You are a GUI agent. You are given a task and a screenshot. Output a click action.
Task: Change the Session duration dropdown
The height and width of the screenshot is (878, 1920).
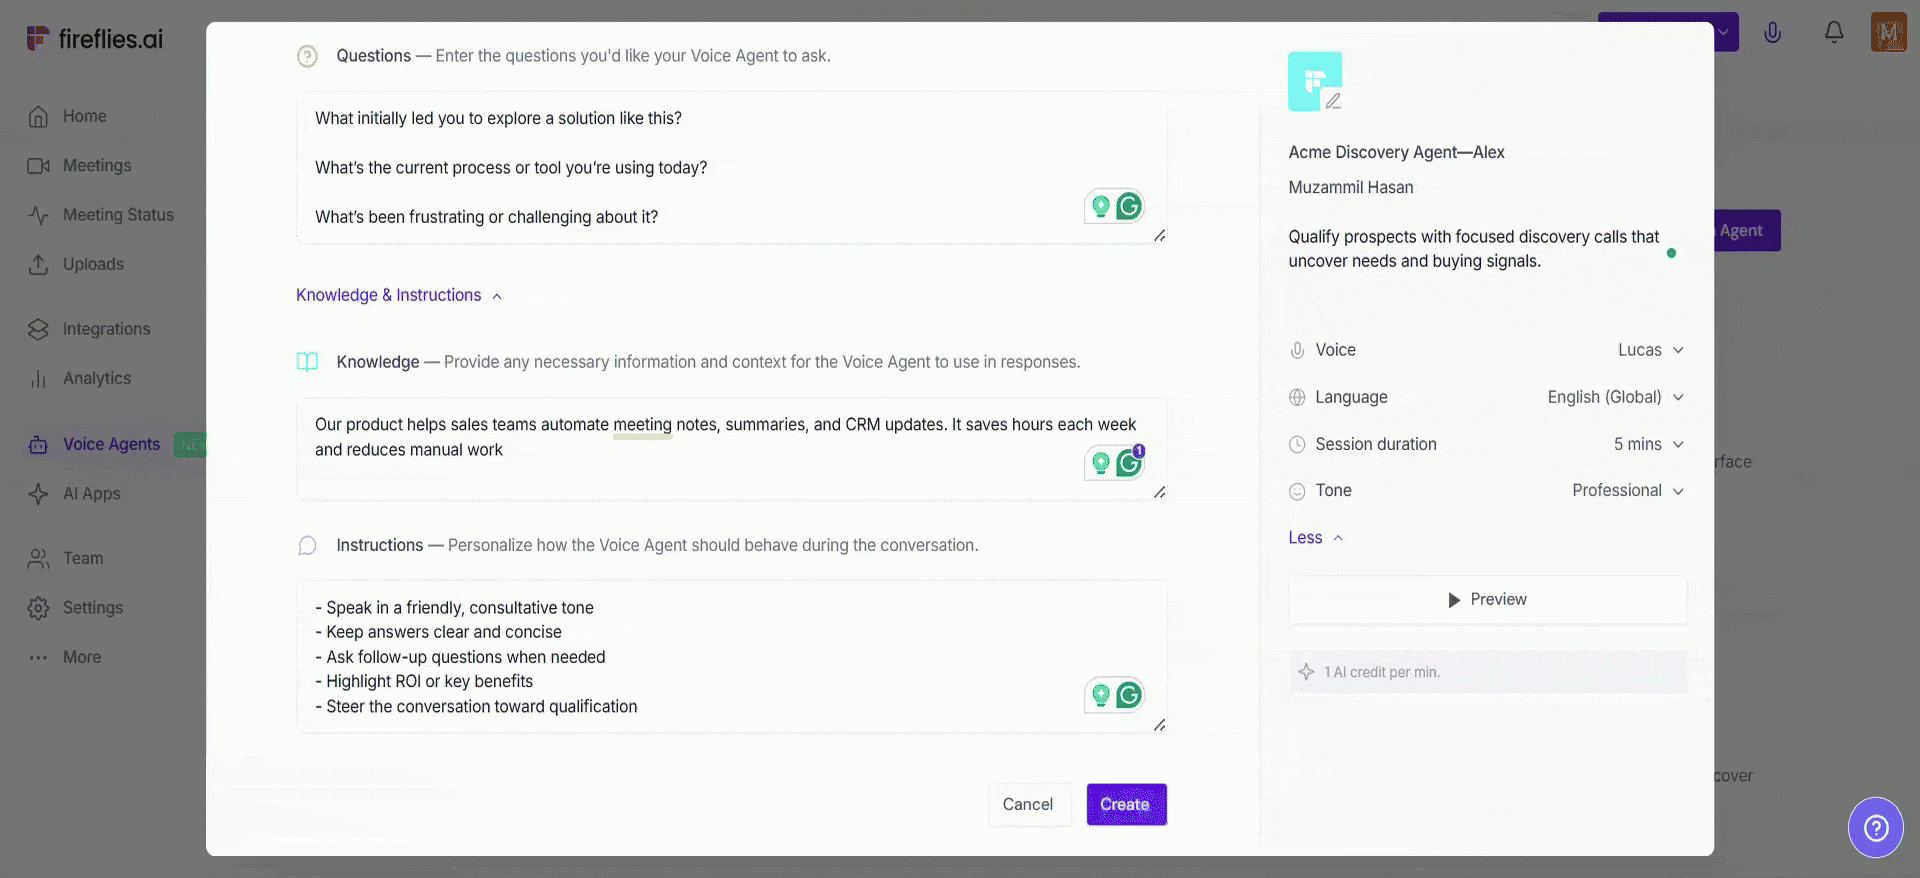pyautogui.click(x=1648, y=444)
